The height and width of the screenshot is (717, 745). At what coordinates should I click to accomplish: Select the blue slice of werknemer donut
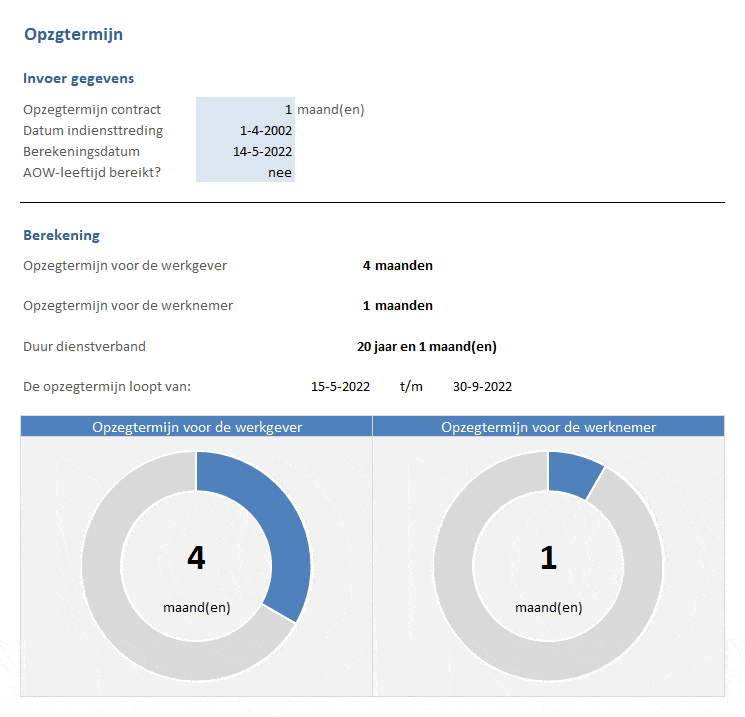click(x=572, y=474)
